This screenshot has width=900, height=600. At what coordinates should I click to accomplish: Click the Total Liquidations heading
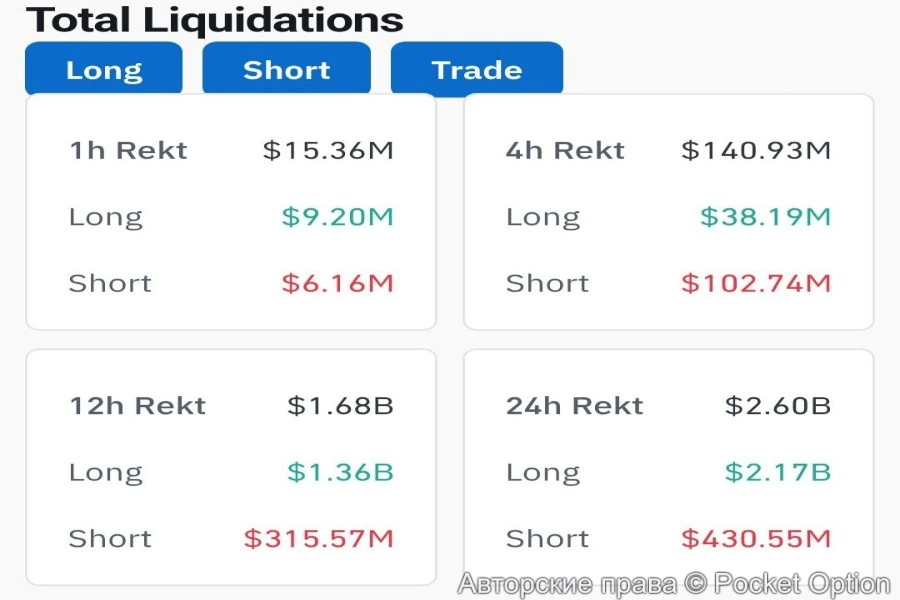pos(214,19)
